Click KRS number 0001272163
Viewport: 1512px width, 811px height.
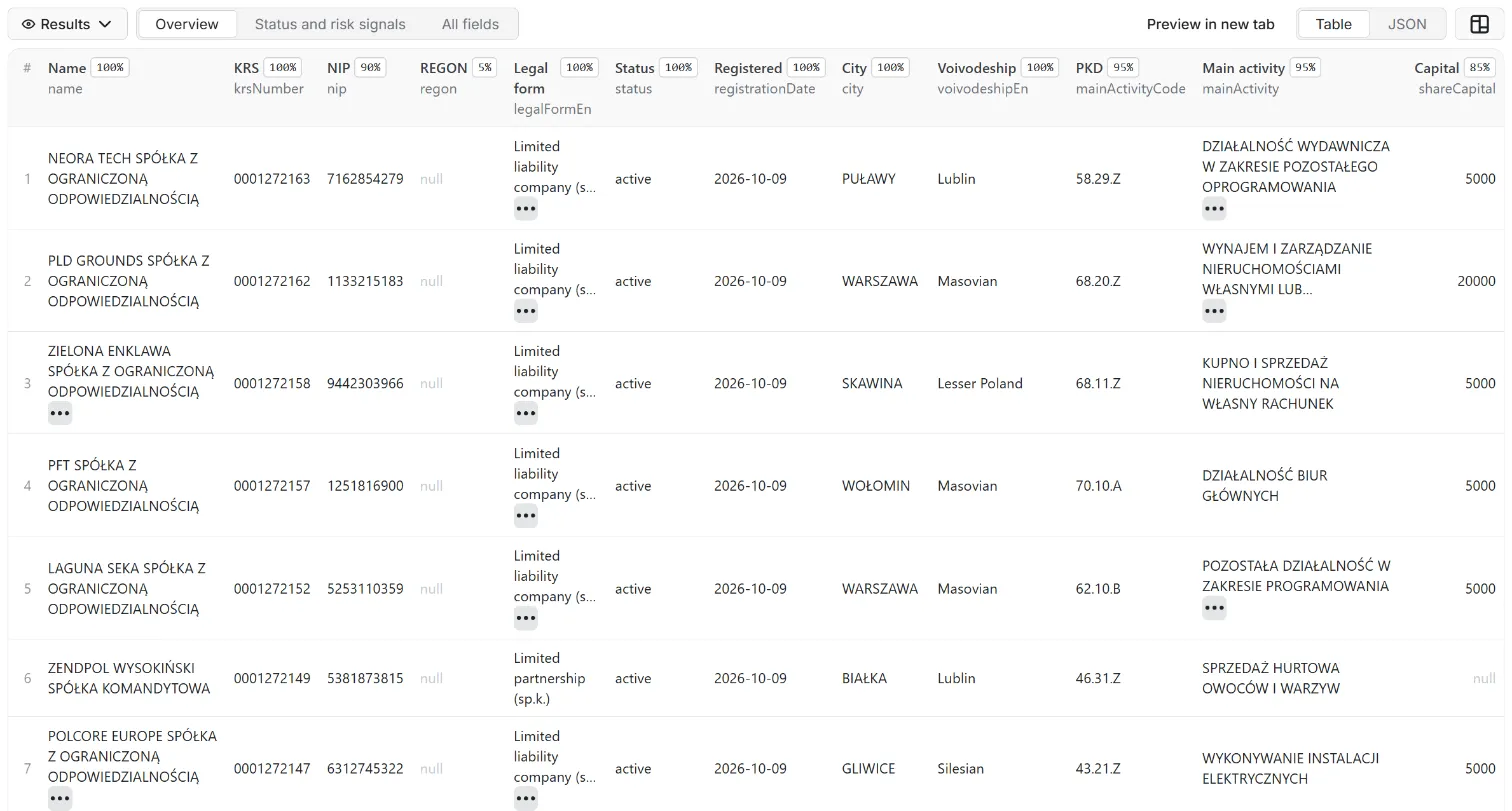(272, 179)
